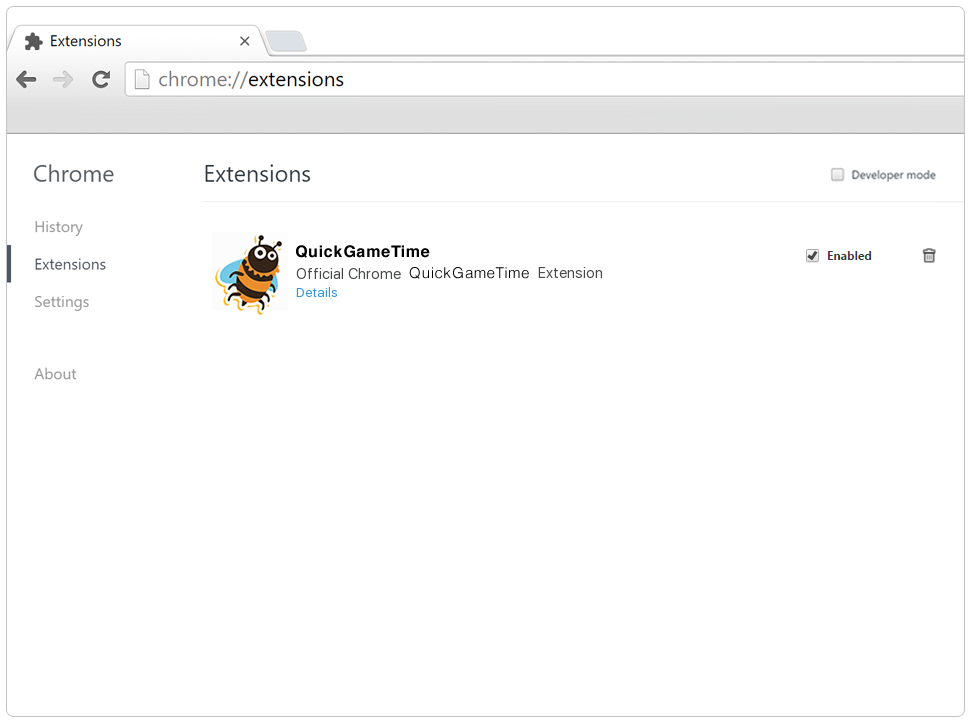Viewport: 970px width, 722px height.
Task: Enable the Developer mode checkbox
Action: [837, 174]
